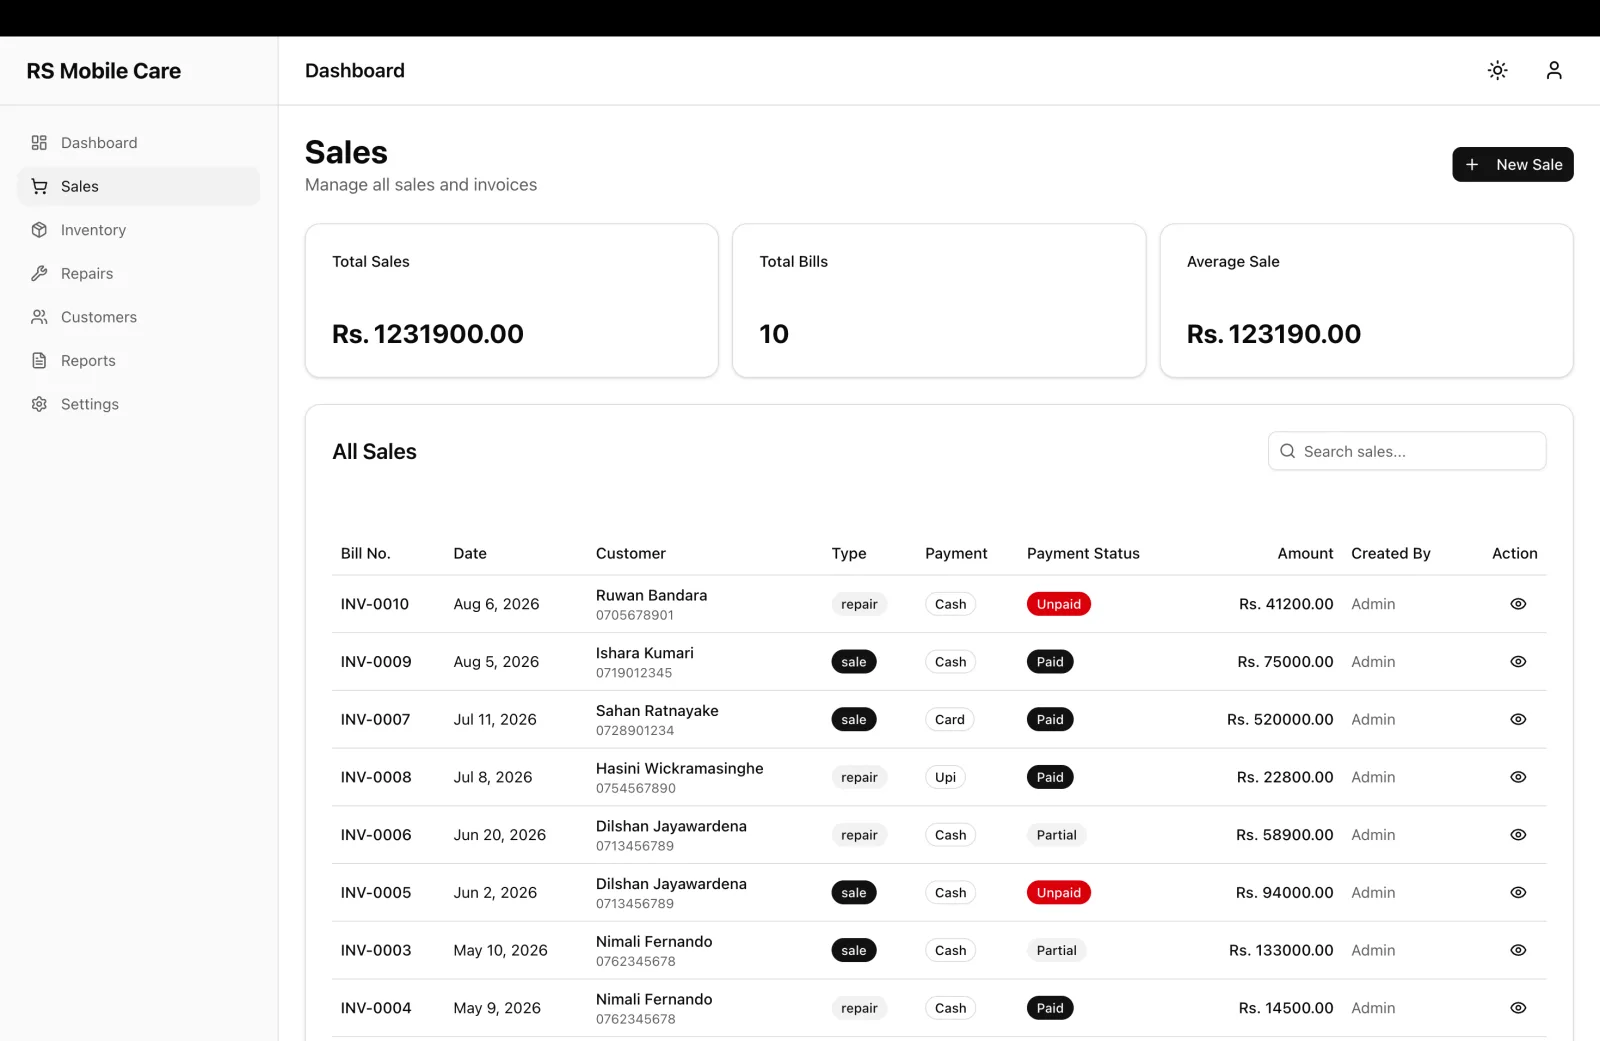The height and width of the screenshot is (1041, 1600).
Task: Select customer Ruwan Bandara
Action: 651,595
